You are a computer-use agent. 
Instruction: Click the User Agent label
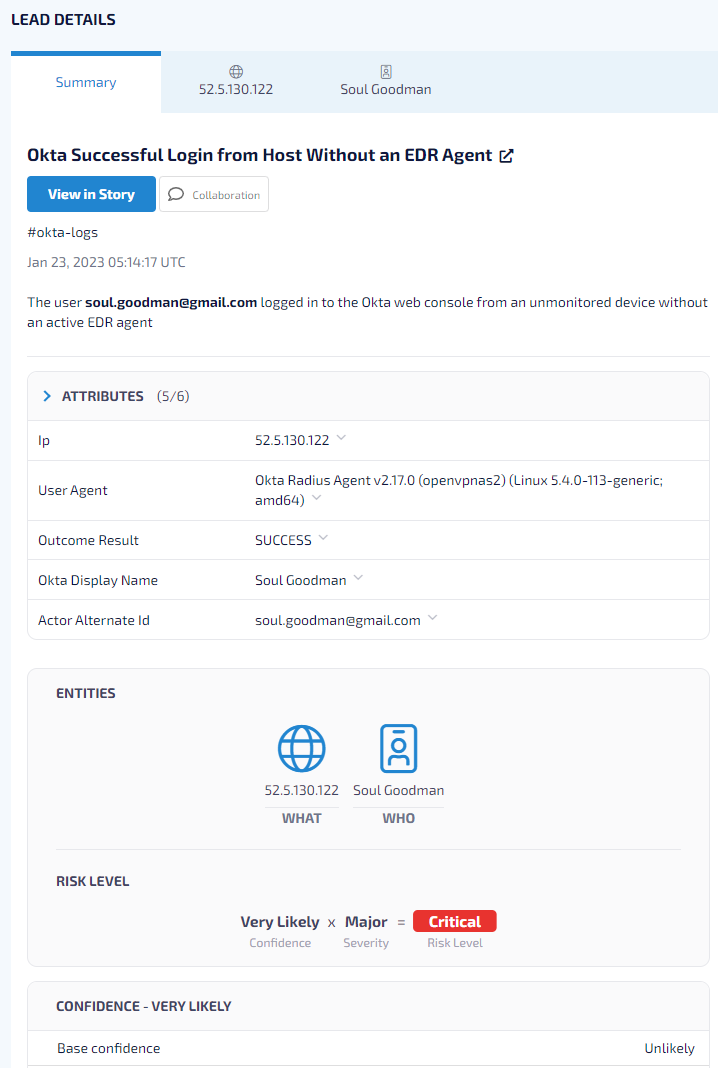coord(73,490)
